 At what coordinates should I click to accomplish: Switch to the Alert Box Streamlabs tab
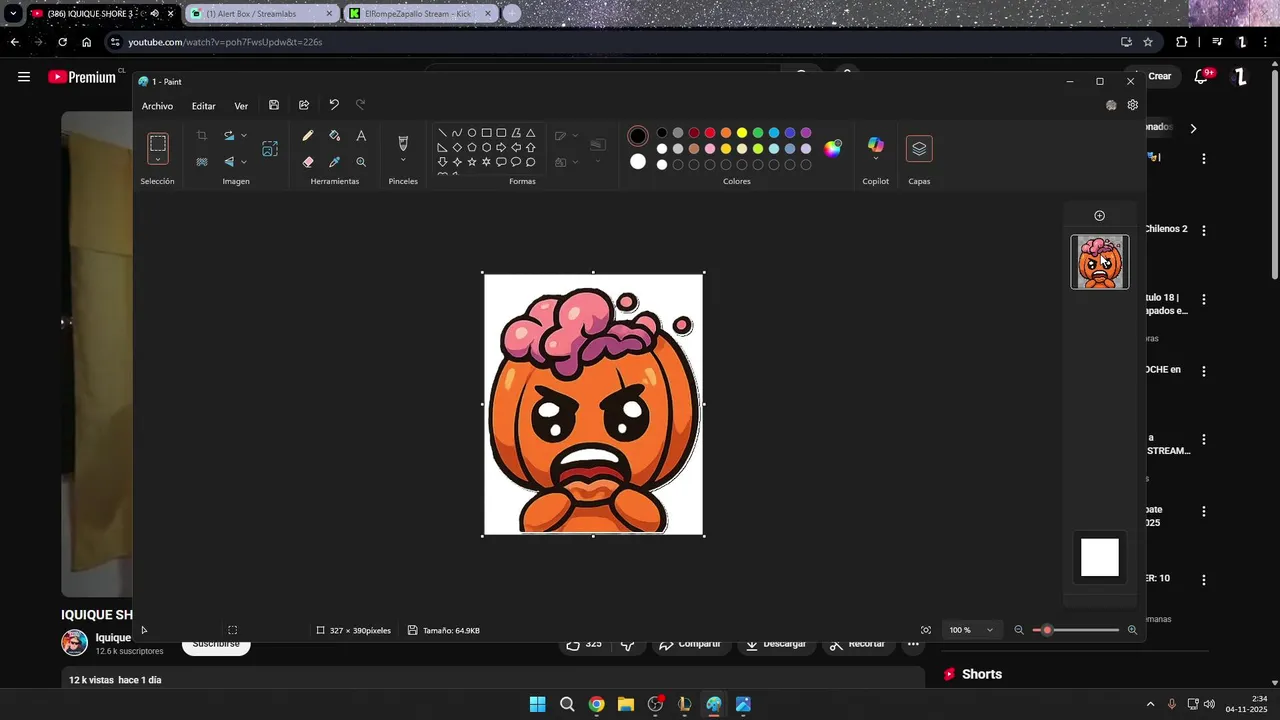pos(261,14)
